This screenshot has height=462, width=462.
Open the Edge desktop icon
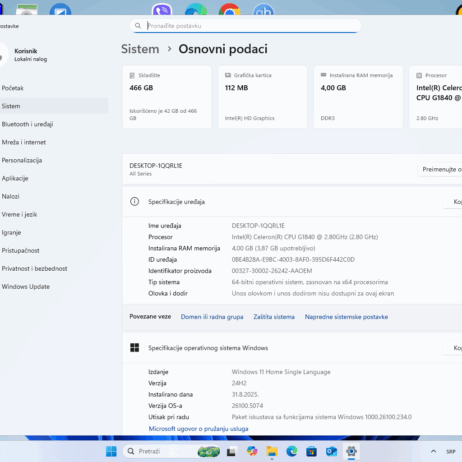(196, 9)
